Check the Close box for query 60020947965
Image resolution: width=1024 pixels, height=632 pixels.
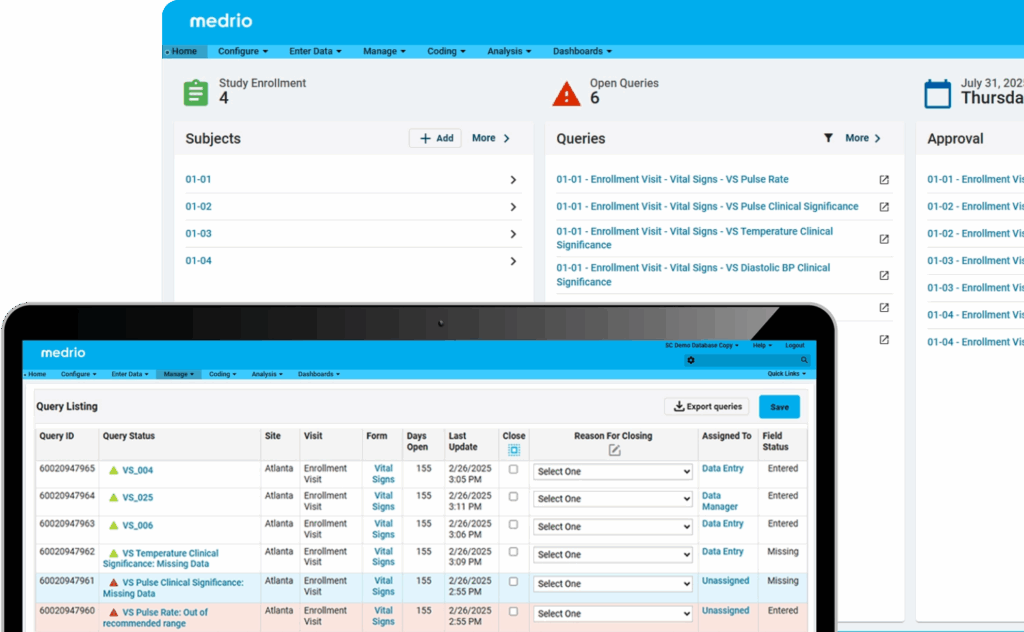(514, 469)
